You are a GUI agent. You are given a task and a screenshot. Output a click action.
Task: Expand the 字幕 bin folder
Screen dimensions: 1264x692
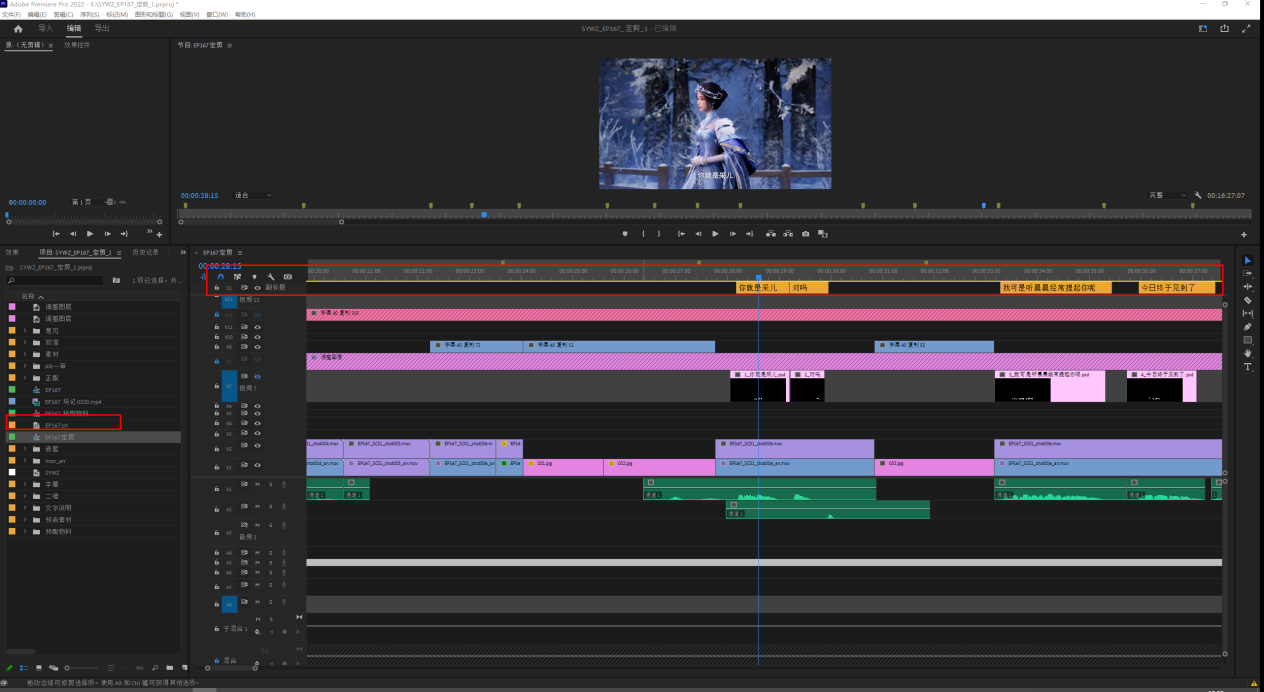(25, 484)
